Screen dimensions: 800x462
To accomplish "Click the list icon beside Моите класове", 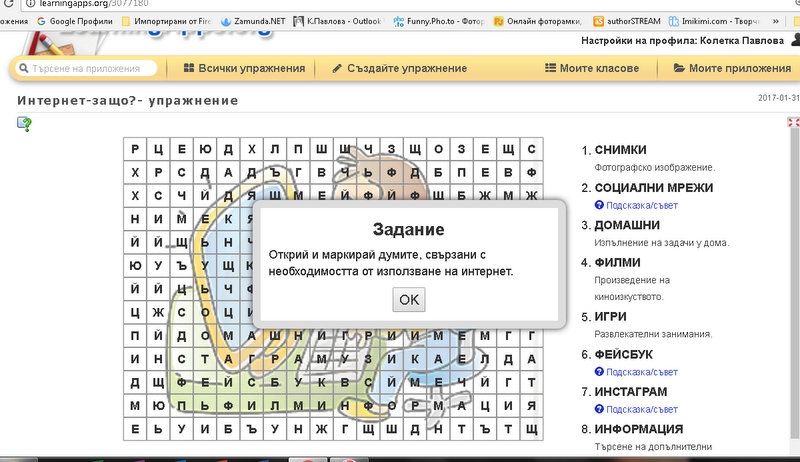I will pyautogui.click(x=550, y=68).
